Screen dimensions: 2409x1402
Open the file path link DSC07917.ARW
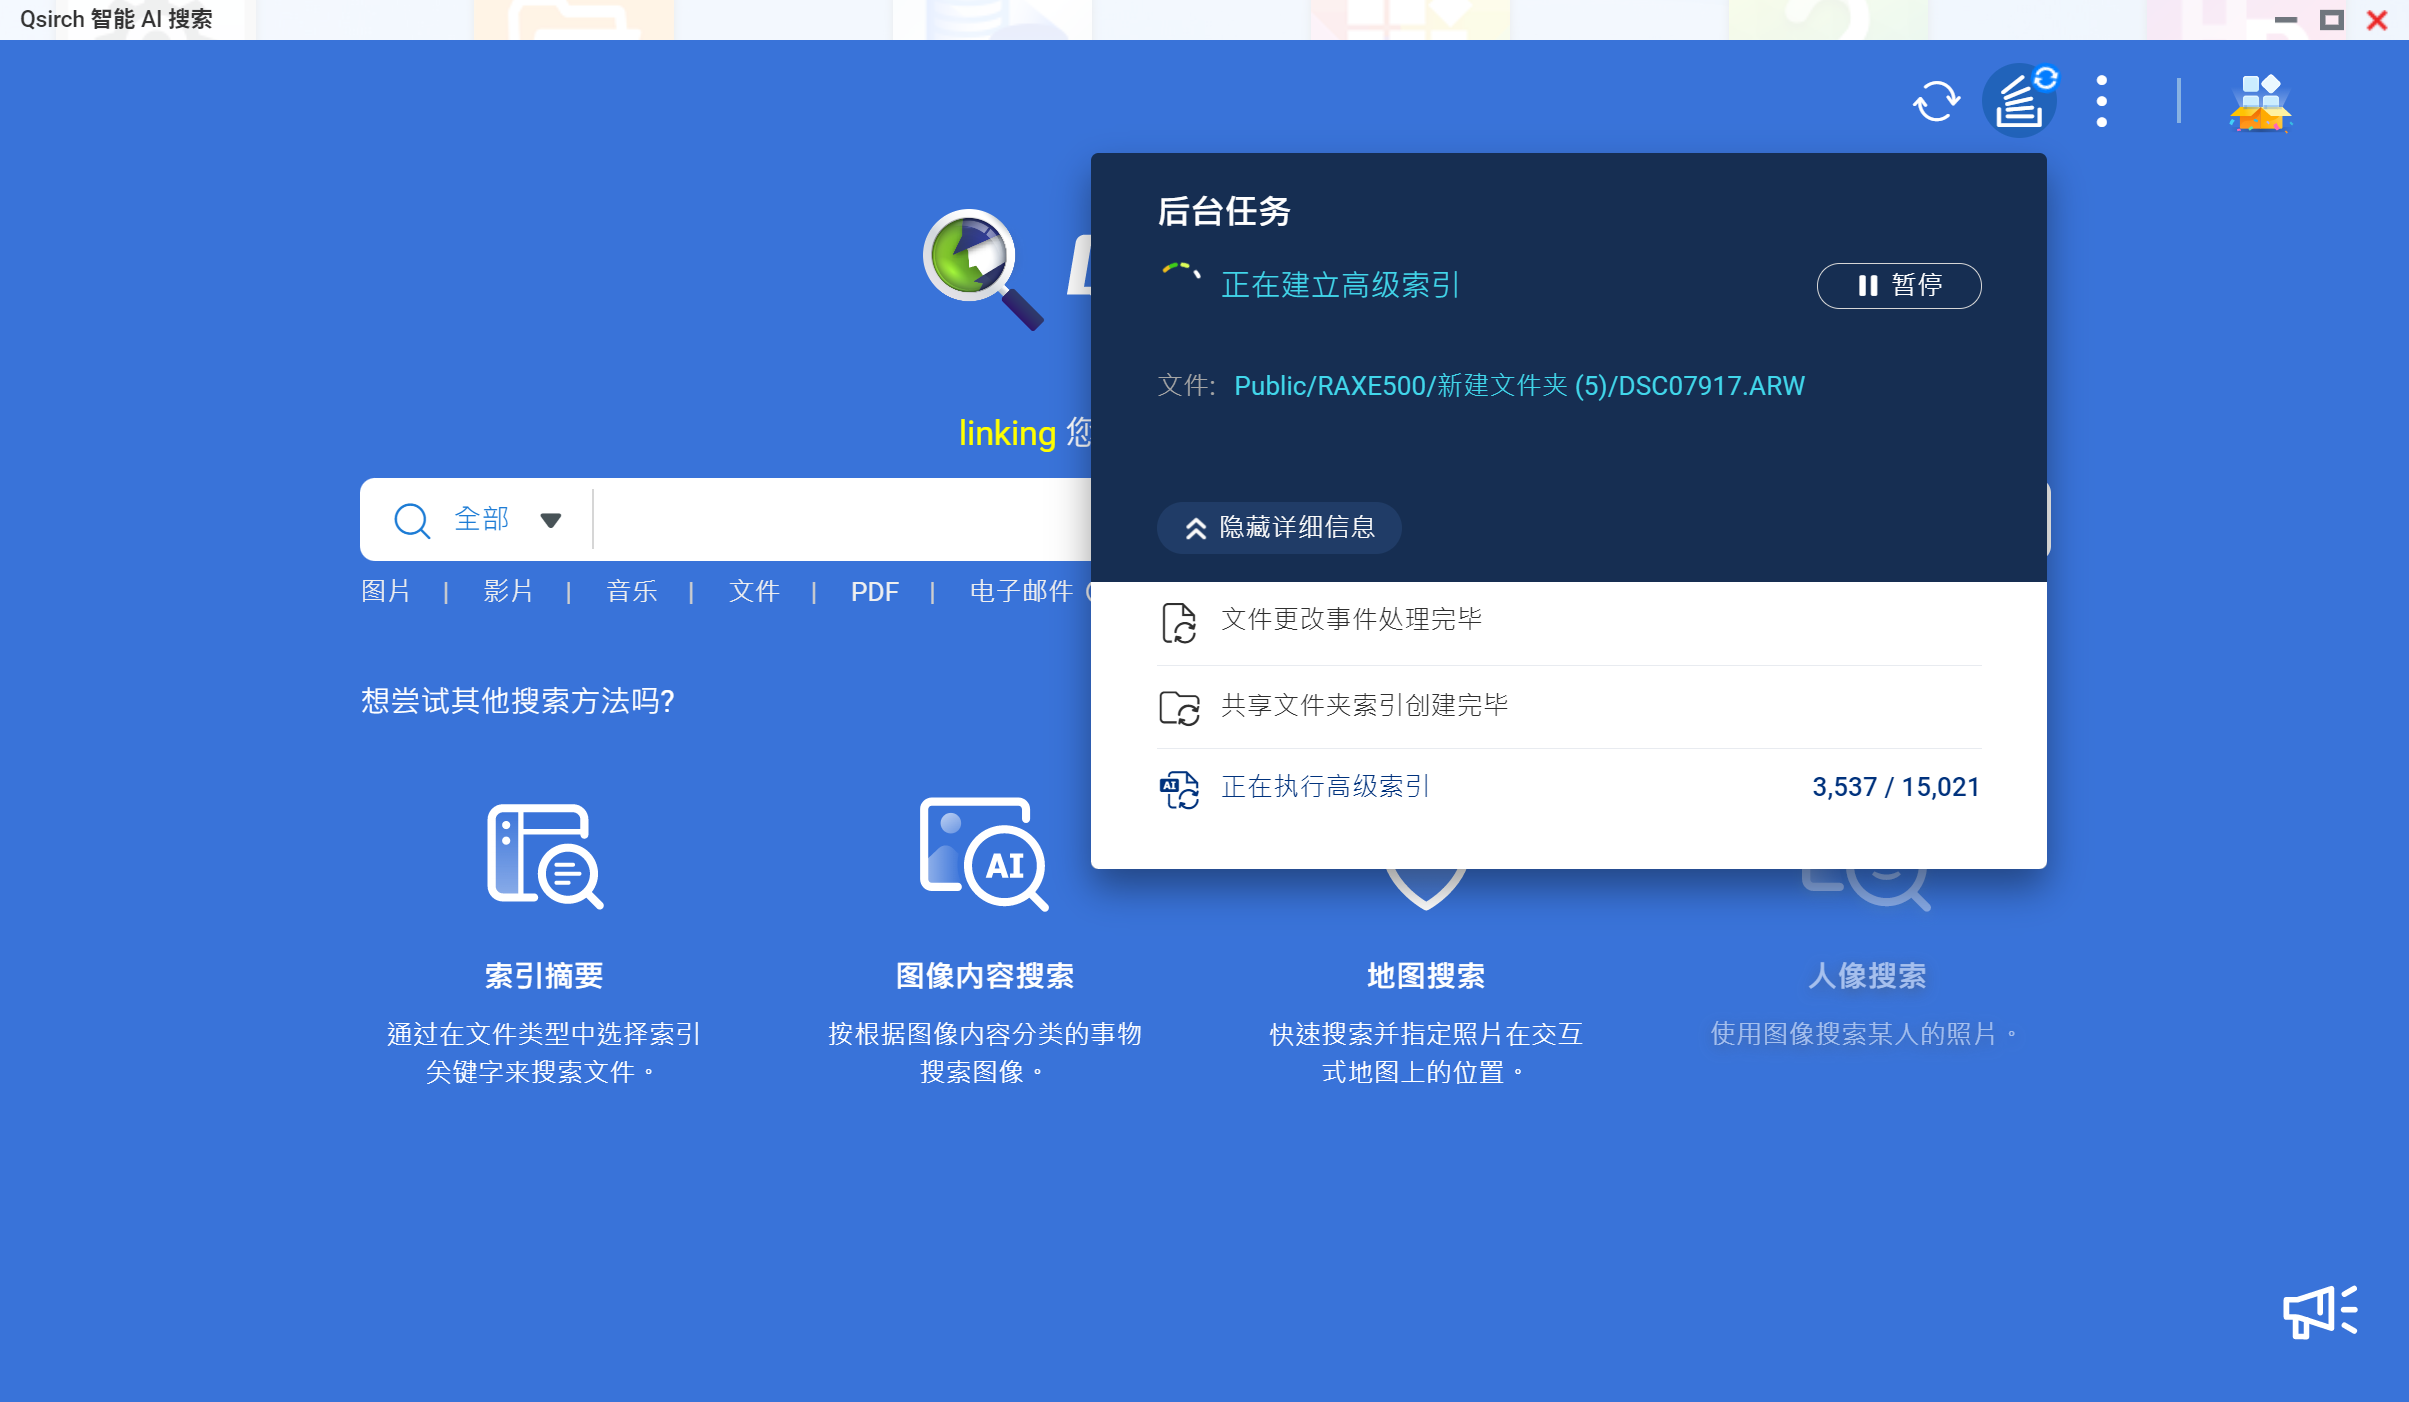(1518, 386)
